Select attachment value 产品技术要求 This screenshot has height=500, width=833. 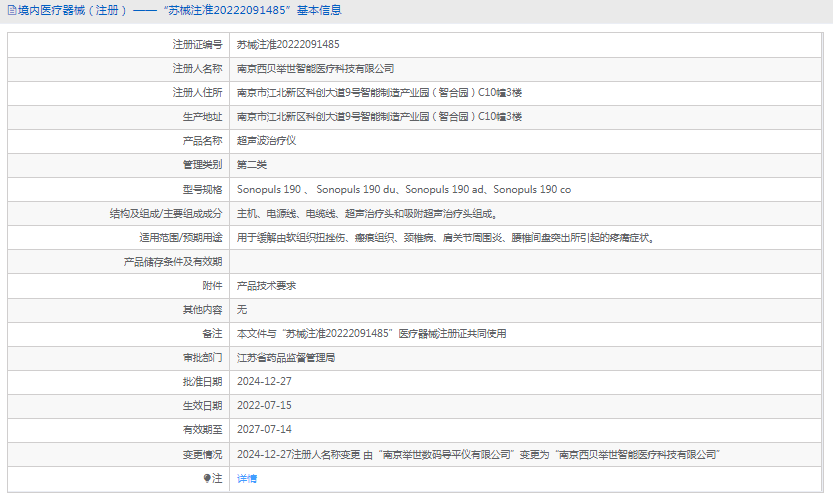click(x=266, y=285)
